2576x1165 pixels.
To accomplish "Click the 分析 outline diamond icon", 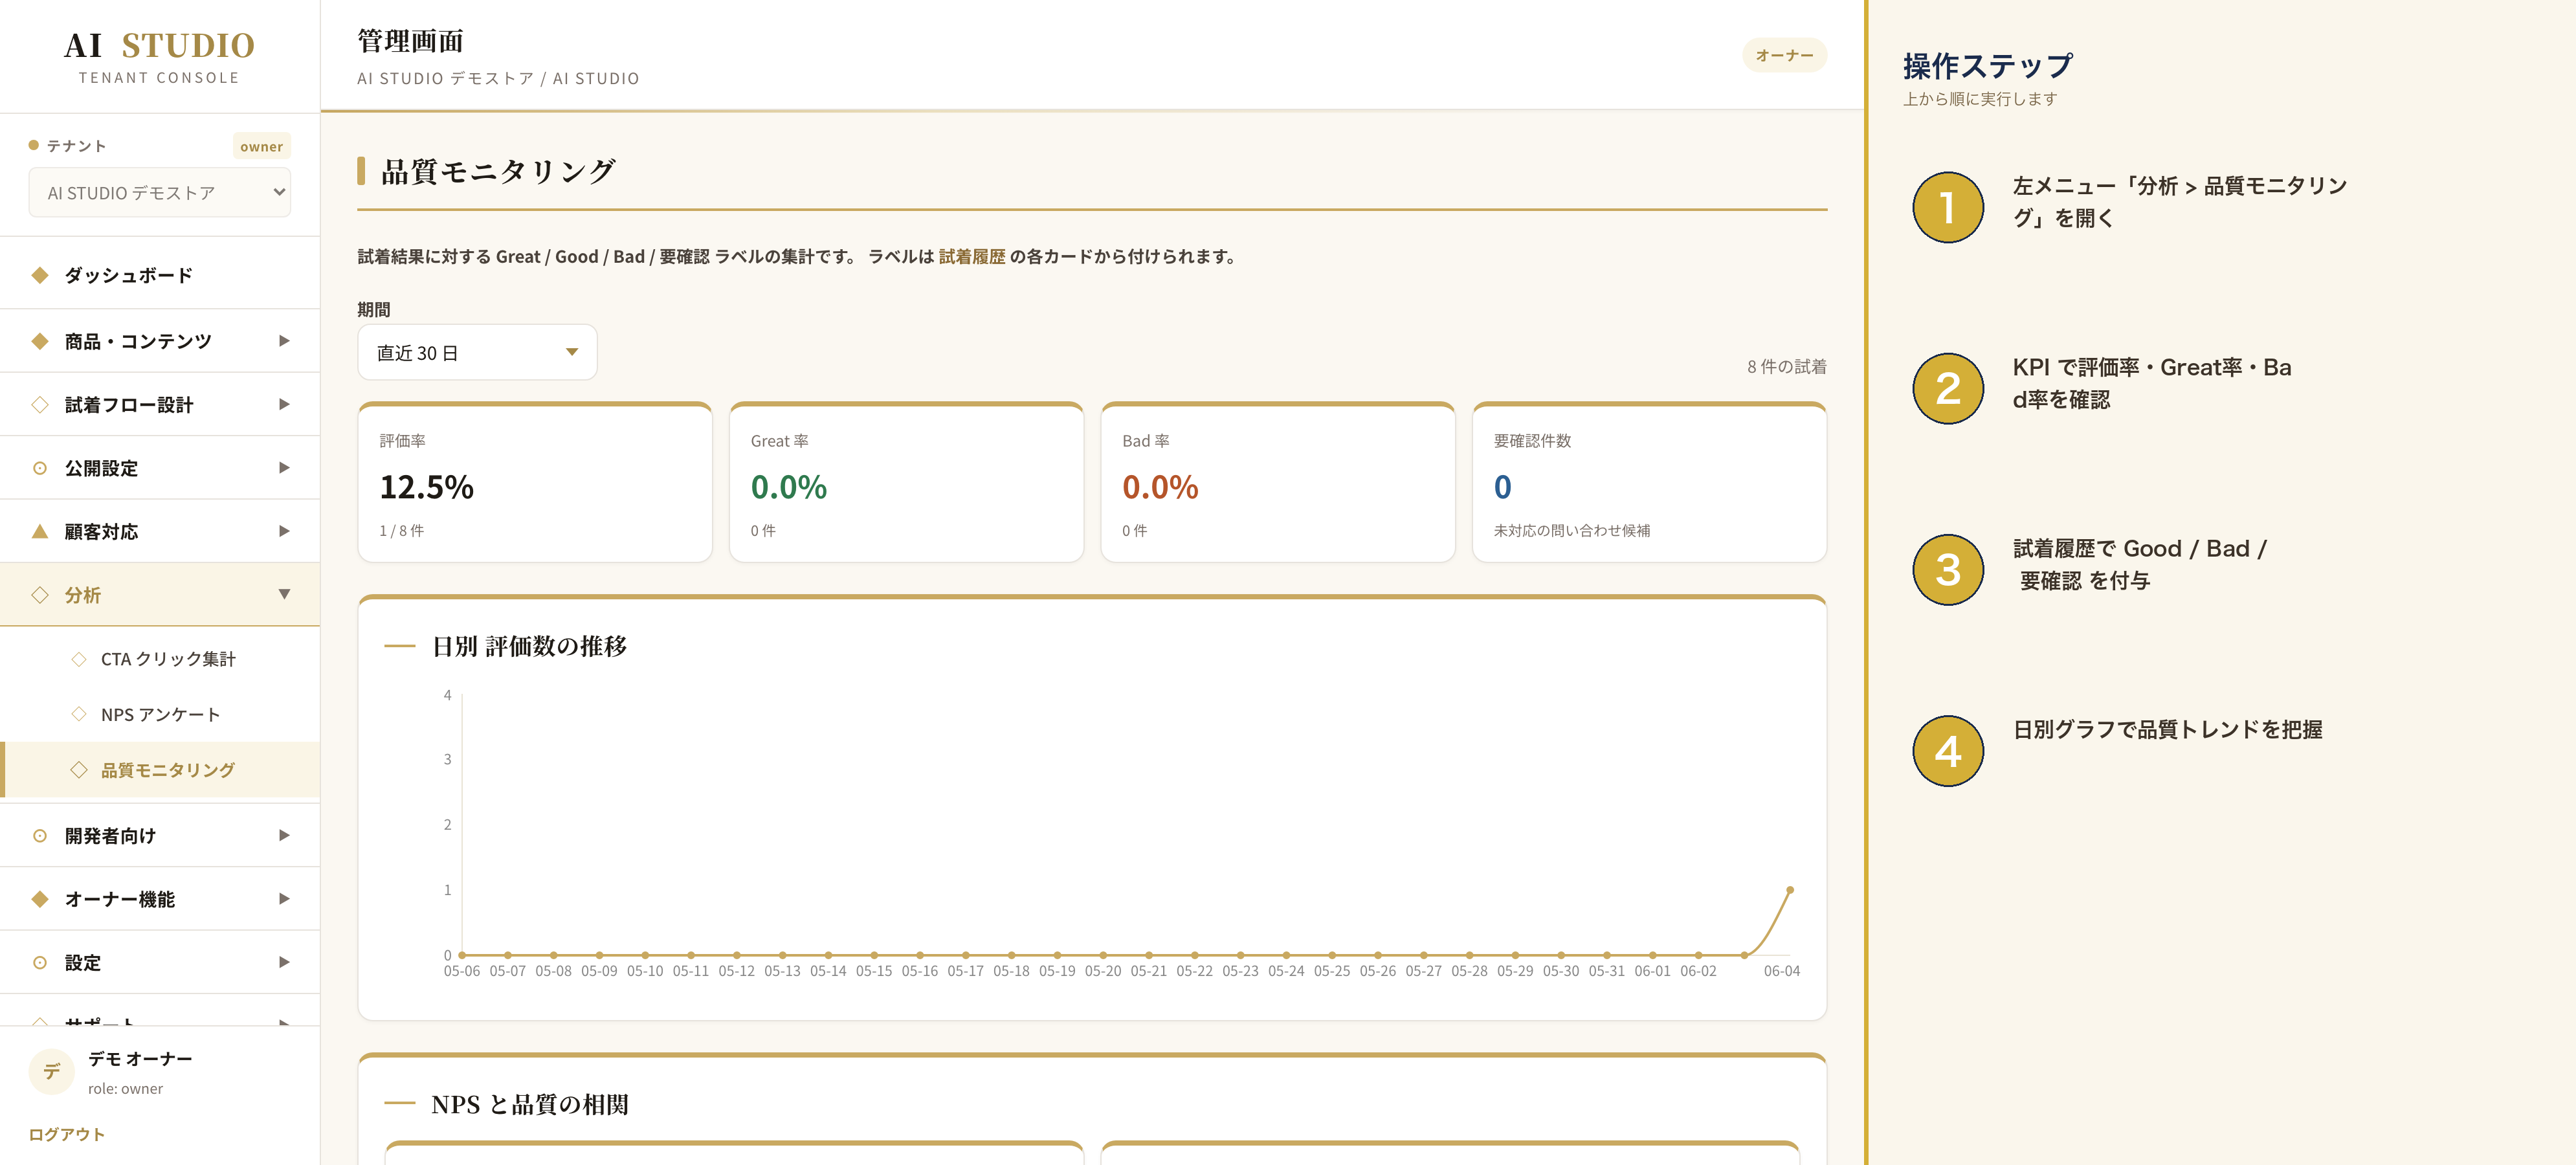I will coord(40,595).
